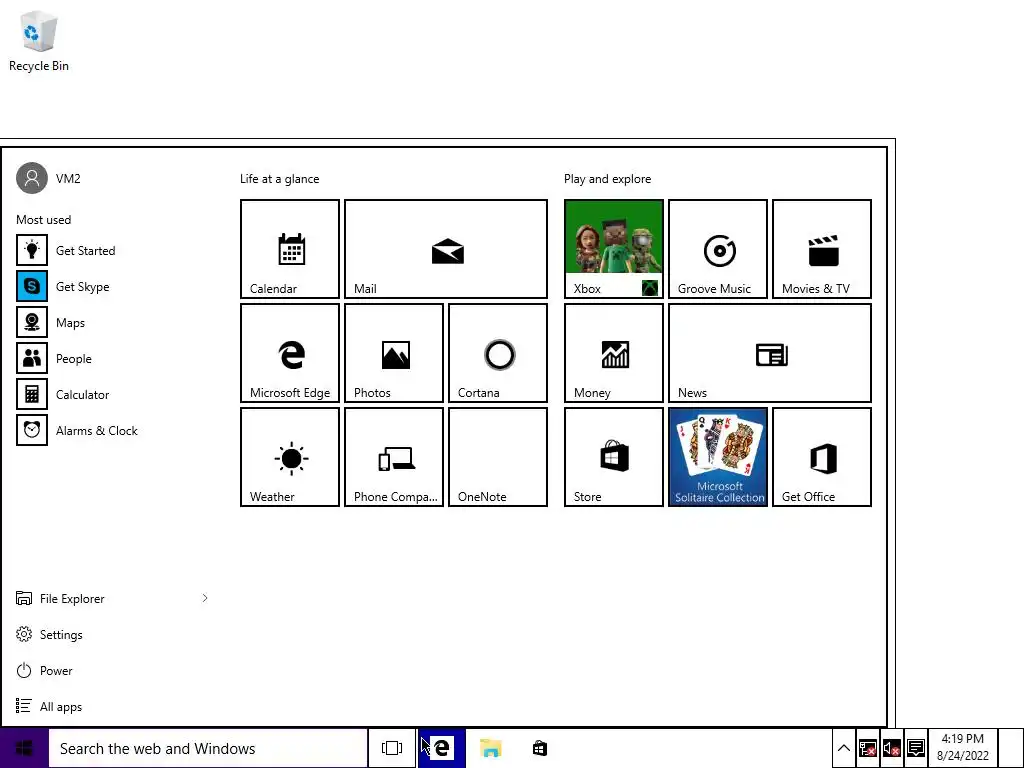Click the taskbar clock showing 4:19 PM

(963, 748)
